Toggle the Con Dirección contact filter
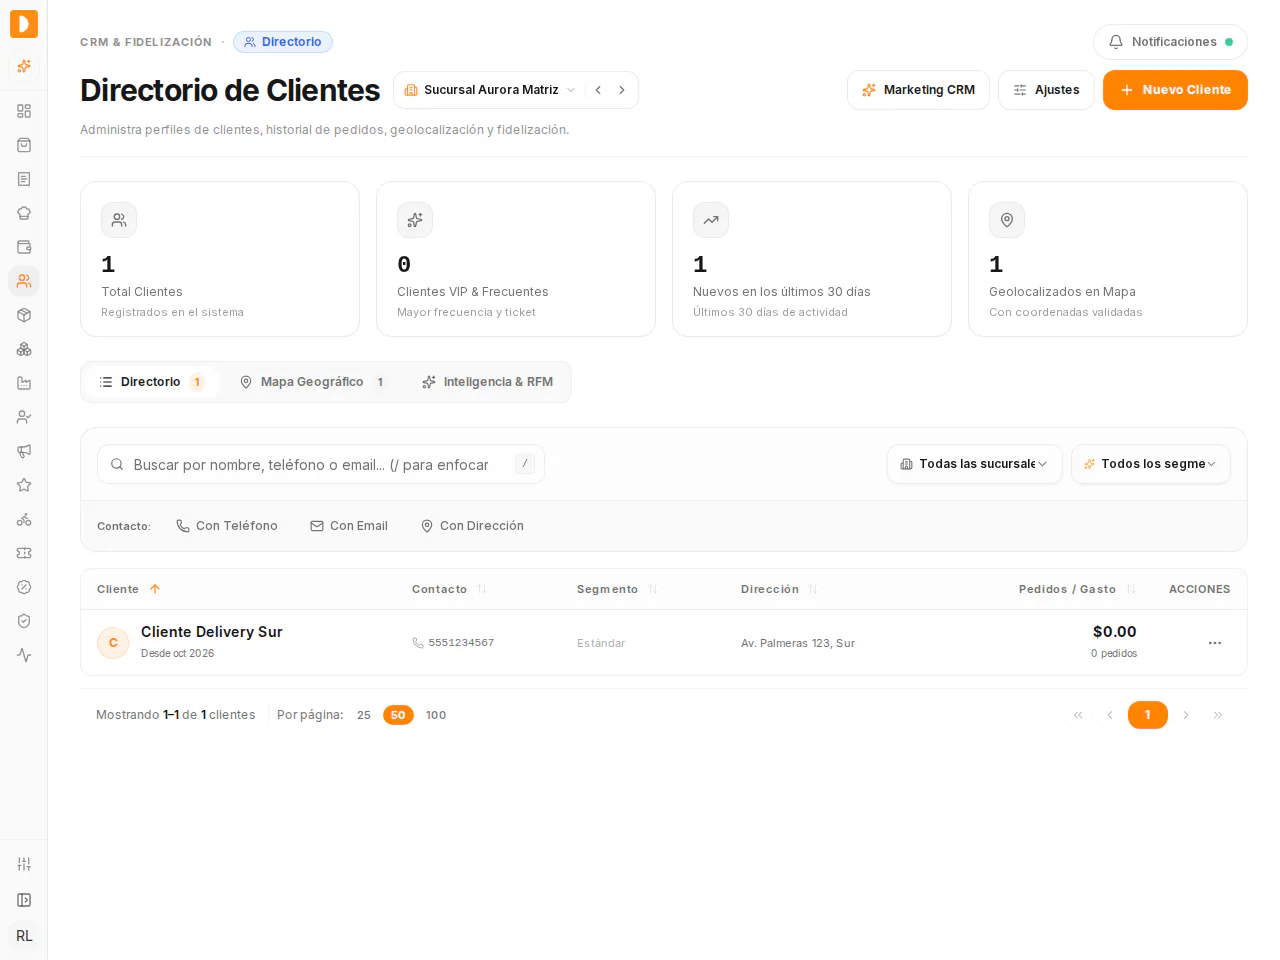 [472, 526]
